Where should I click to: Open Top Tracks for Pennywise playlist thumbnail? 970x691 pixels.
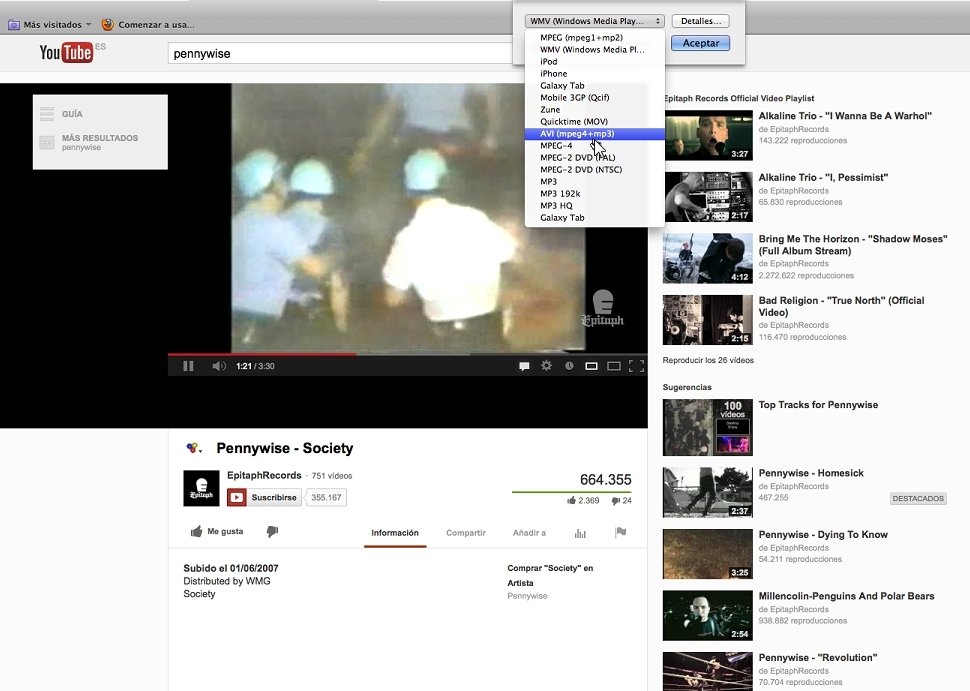pyautogui.click(x=708, y=427)
